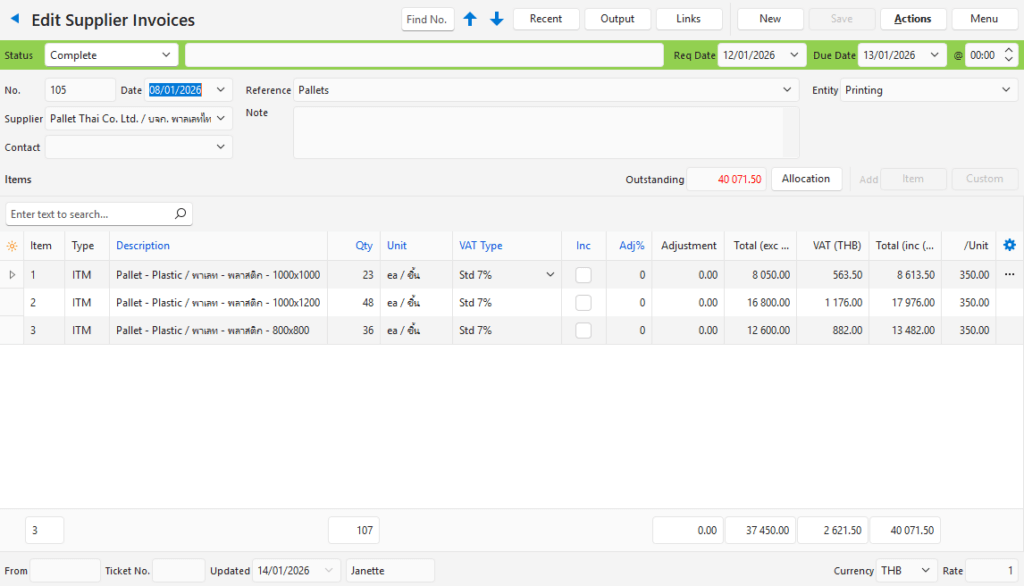Open the Currency dropdown set to THB

906,571
